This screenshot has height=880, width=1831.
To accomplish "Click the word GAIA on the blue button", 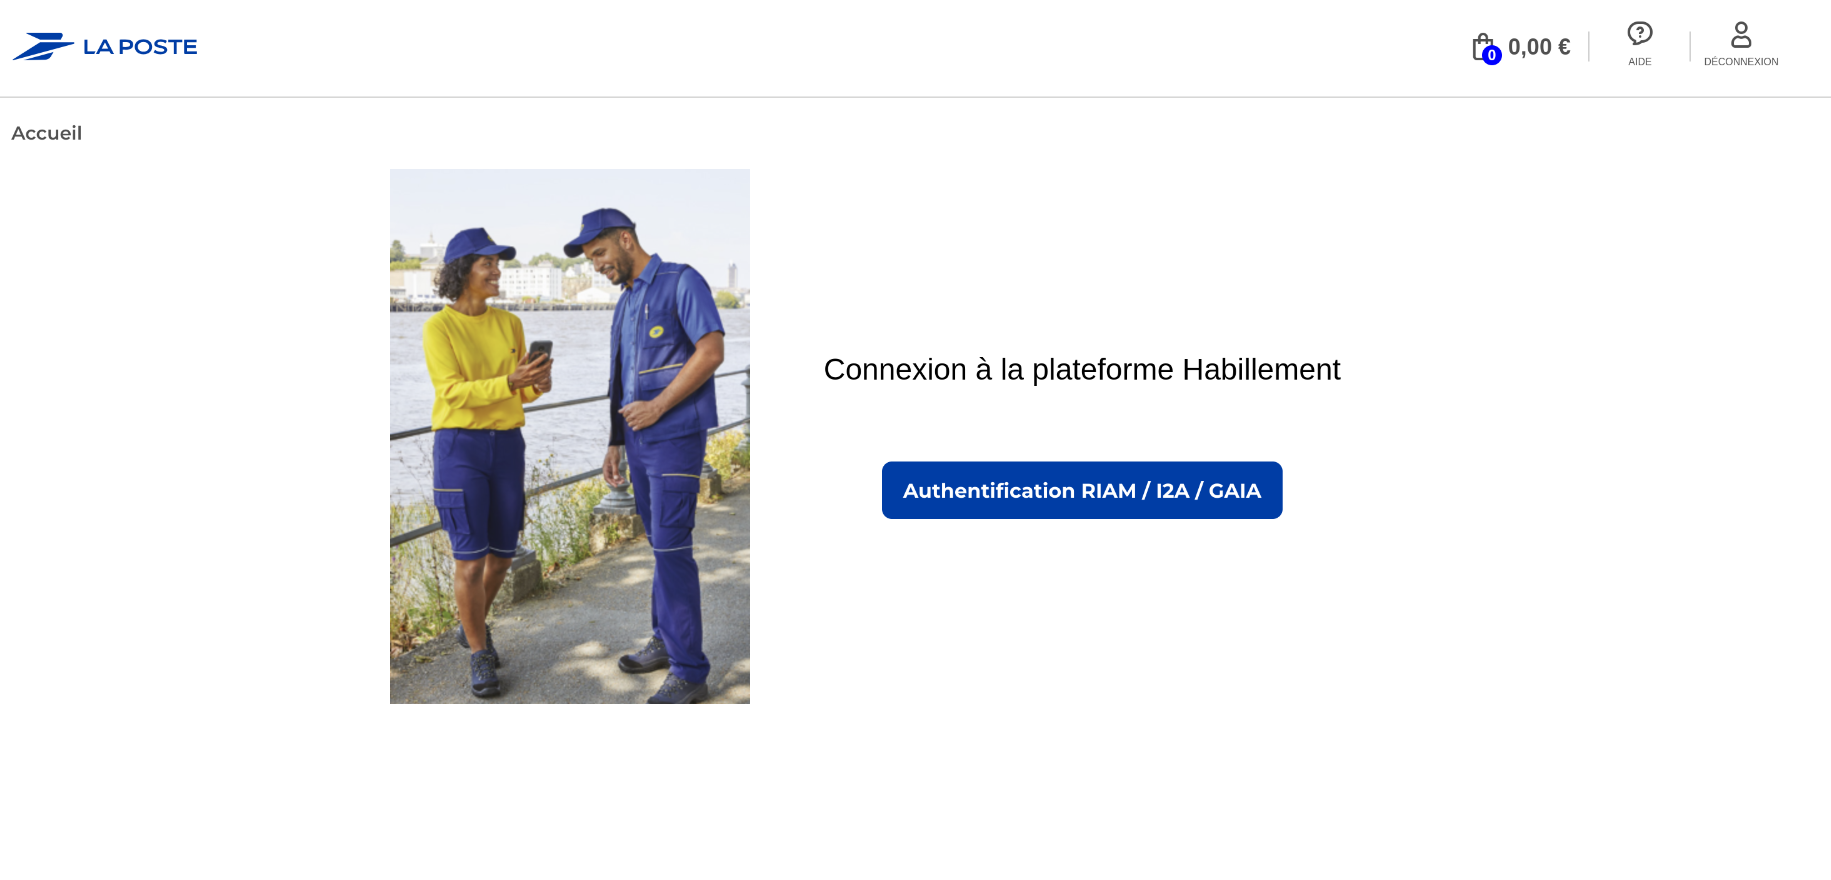I will pos(1235,491).
